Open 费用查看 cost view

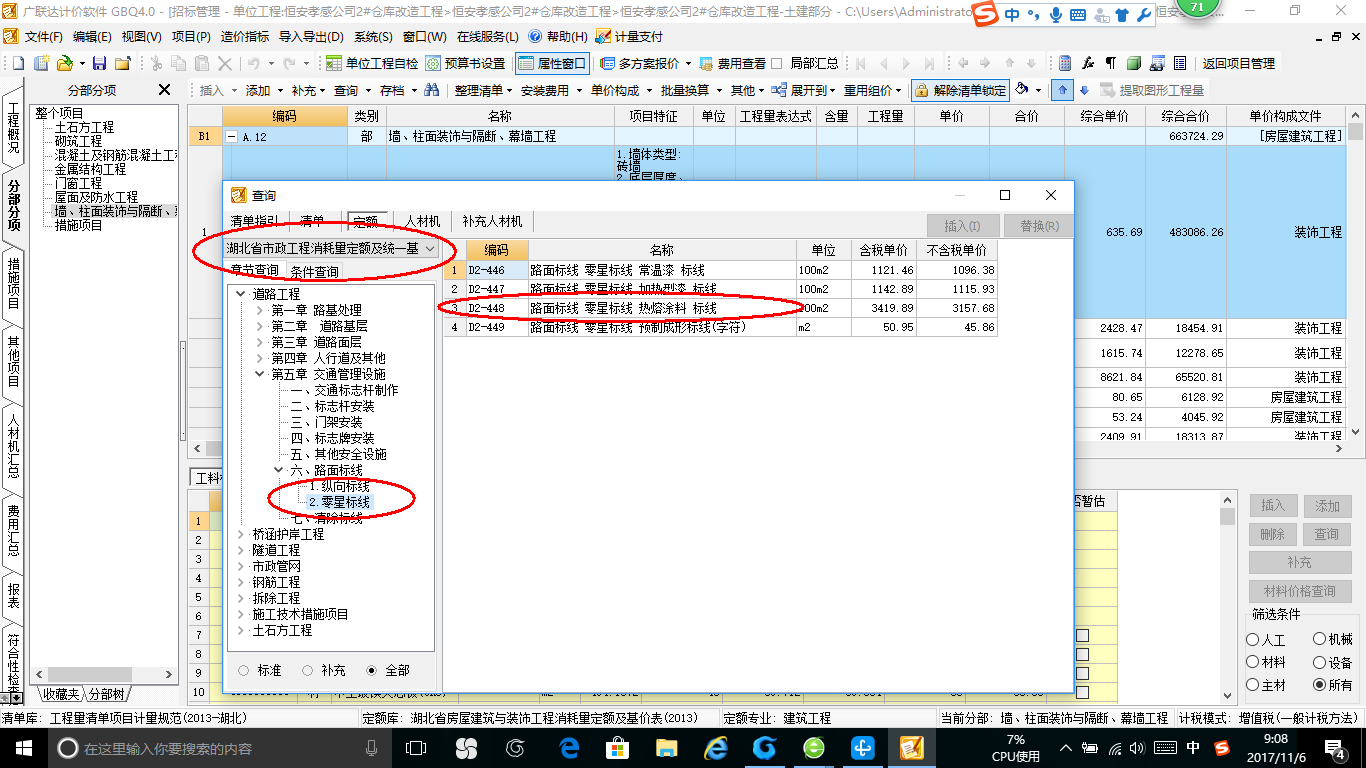click(733, 63)
